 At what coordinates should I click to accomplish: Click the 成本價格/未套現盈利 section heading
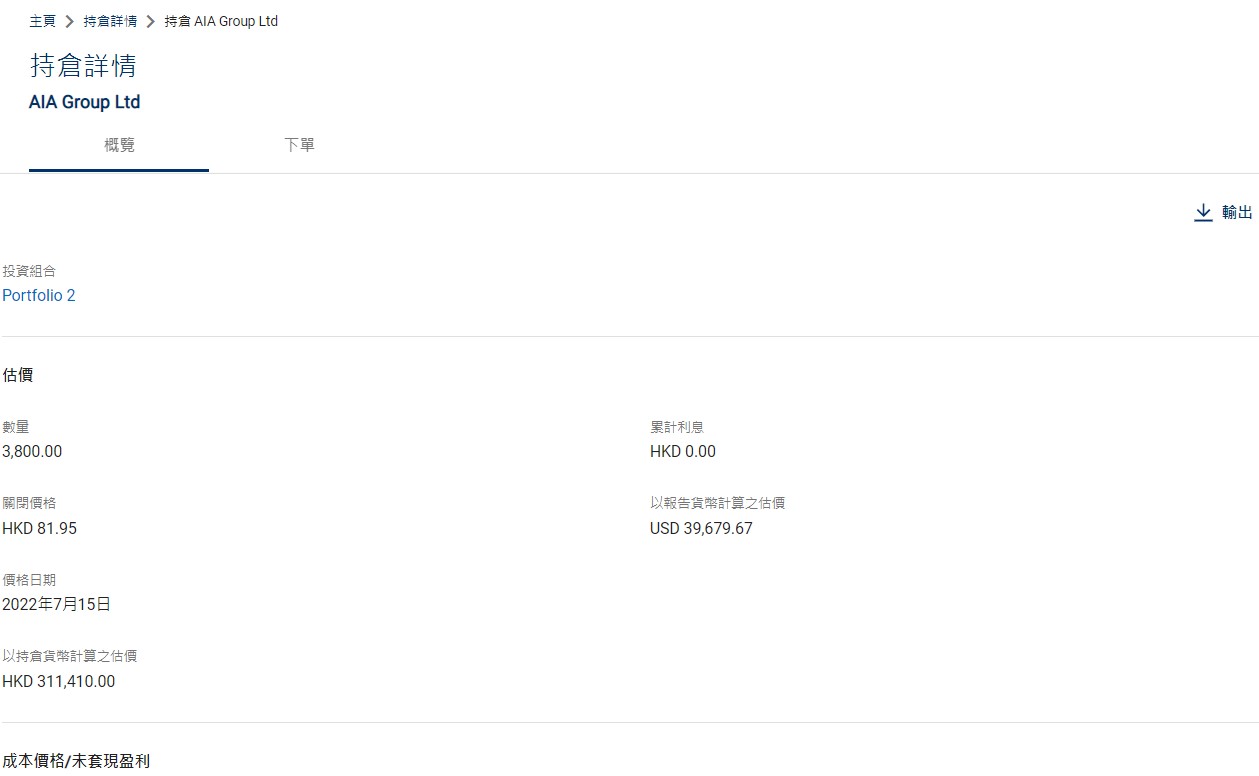coord(76,761)
